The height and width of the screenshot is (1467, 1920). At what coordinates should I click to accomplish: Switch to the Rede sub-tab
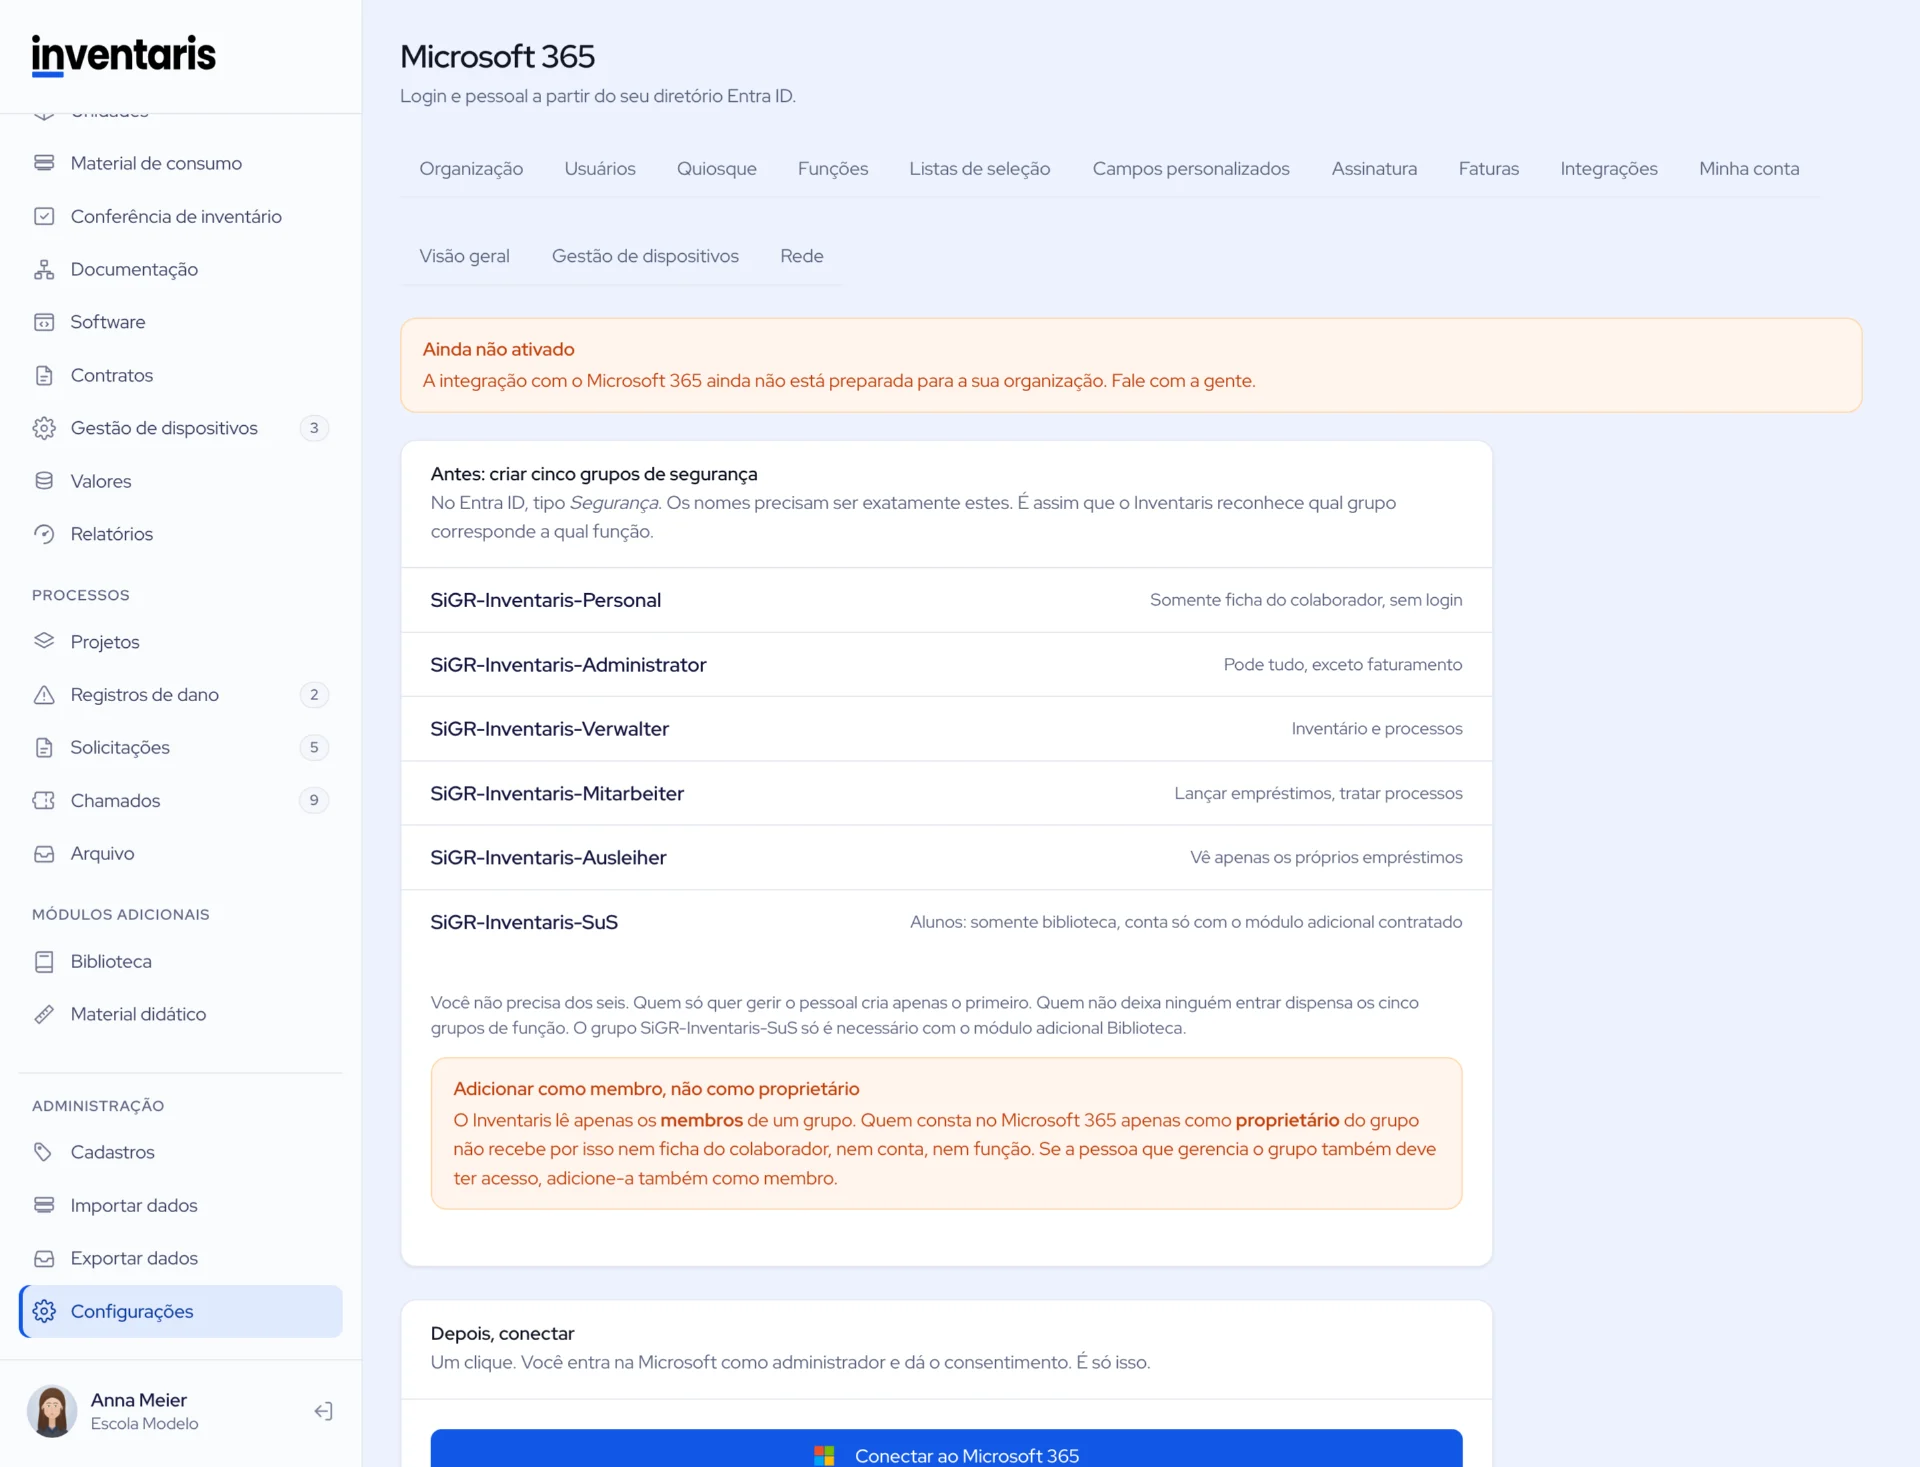coord(802,256)
